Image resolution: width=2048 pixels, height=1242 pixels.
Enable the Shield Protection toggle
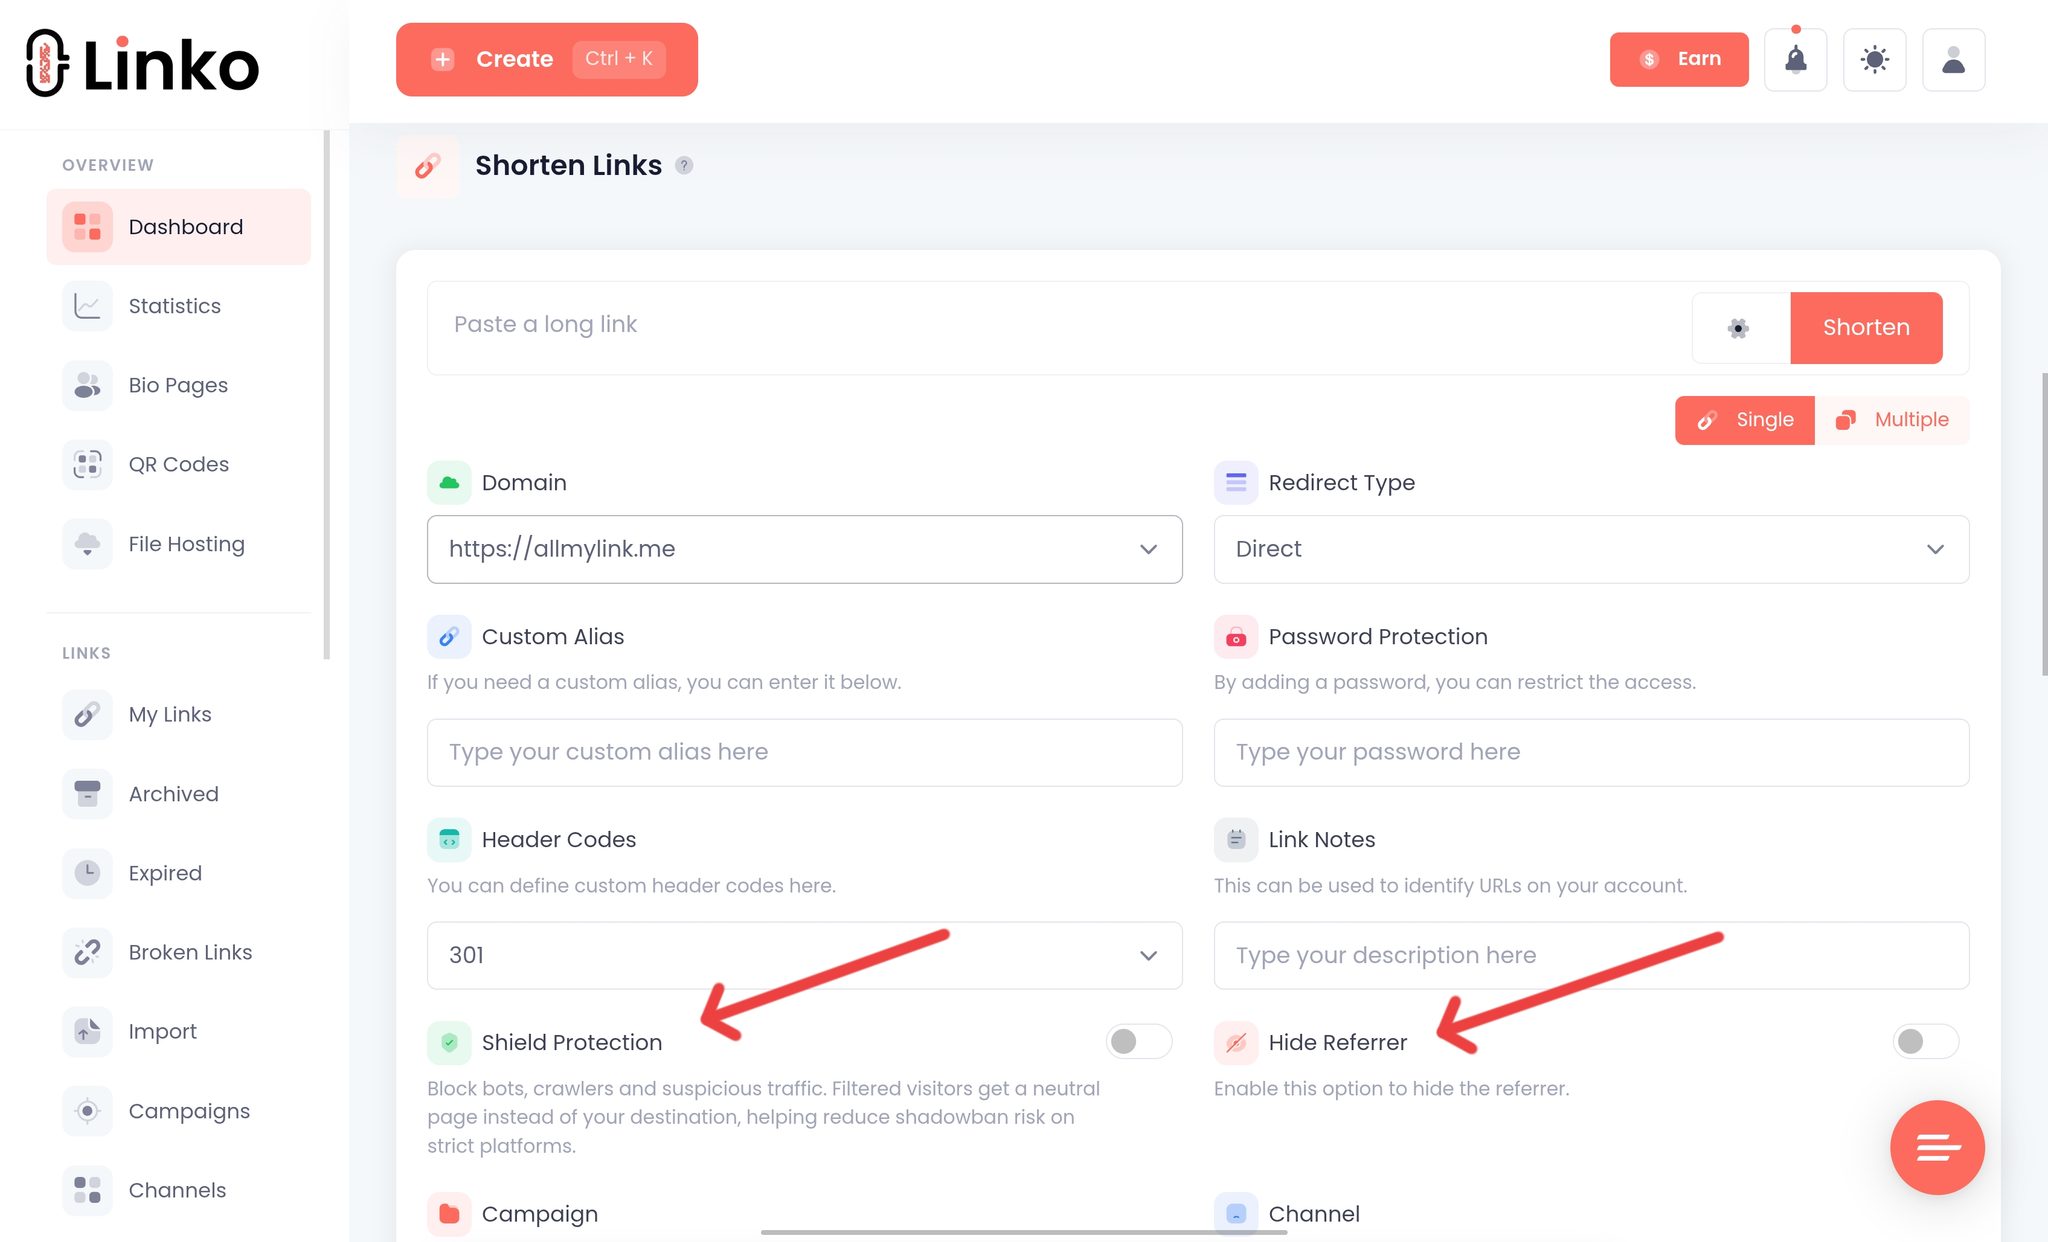point(1139,1042)
